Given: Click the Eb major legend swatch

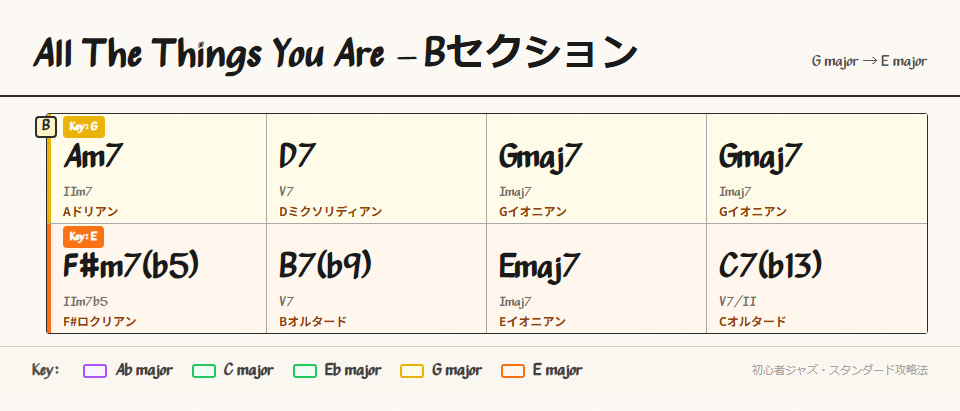Looking at the screenshot, I should (305, 371).
